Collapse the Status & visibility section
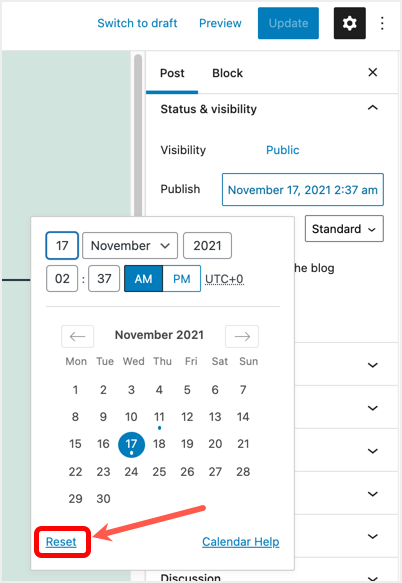The height and width of the screenshot is (583, 402). click(x=373, y=108)
